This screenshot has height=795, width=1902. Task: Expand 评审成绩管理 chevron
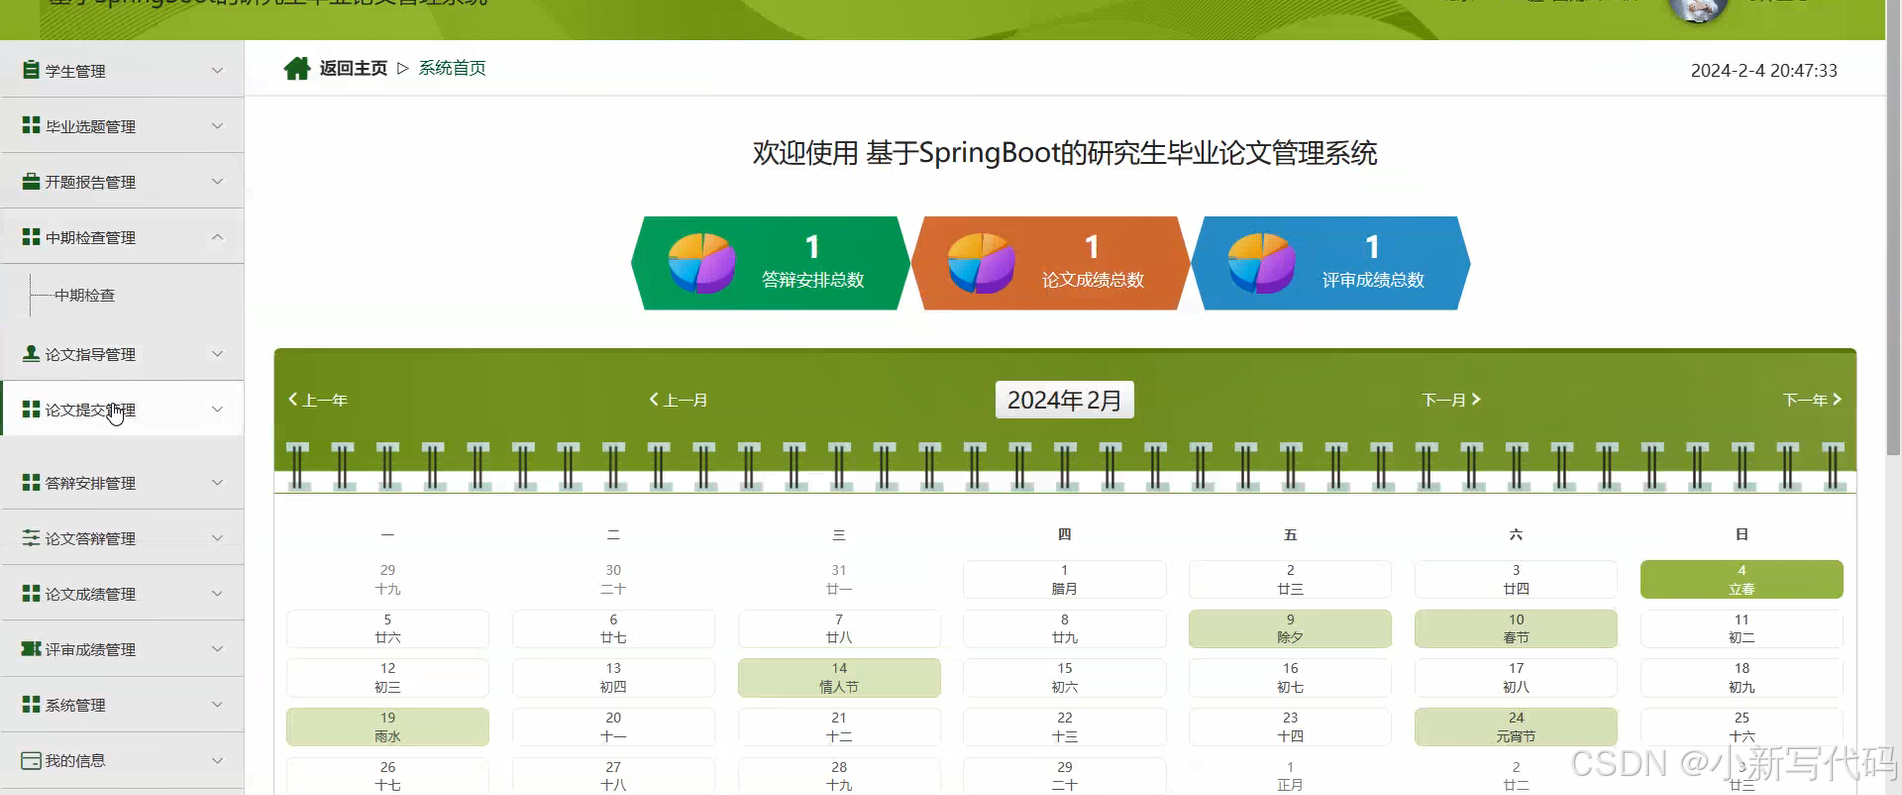(217, 649)
